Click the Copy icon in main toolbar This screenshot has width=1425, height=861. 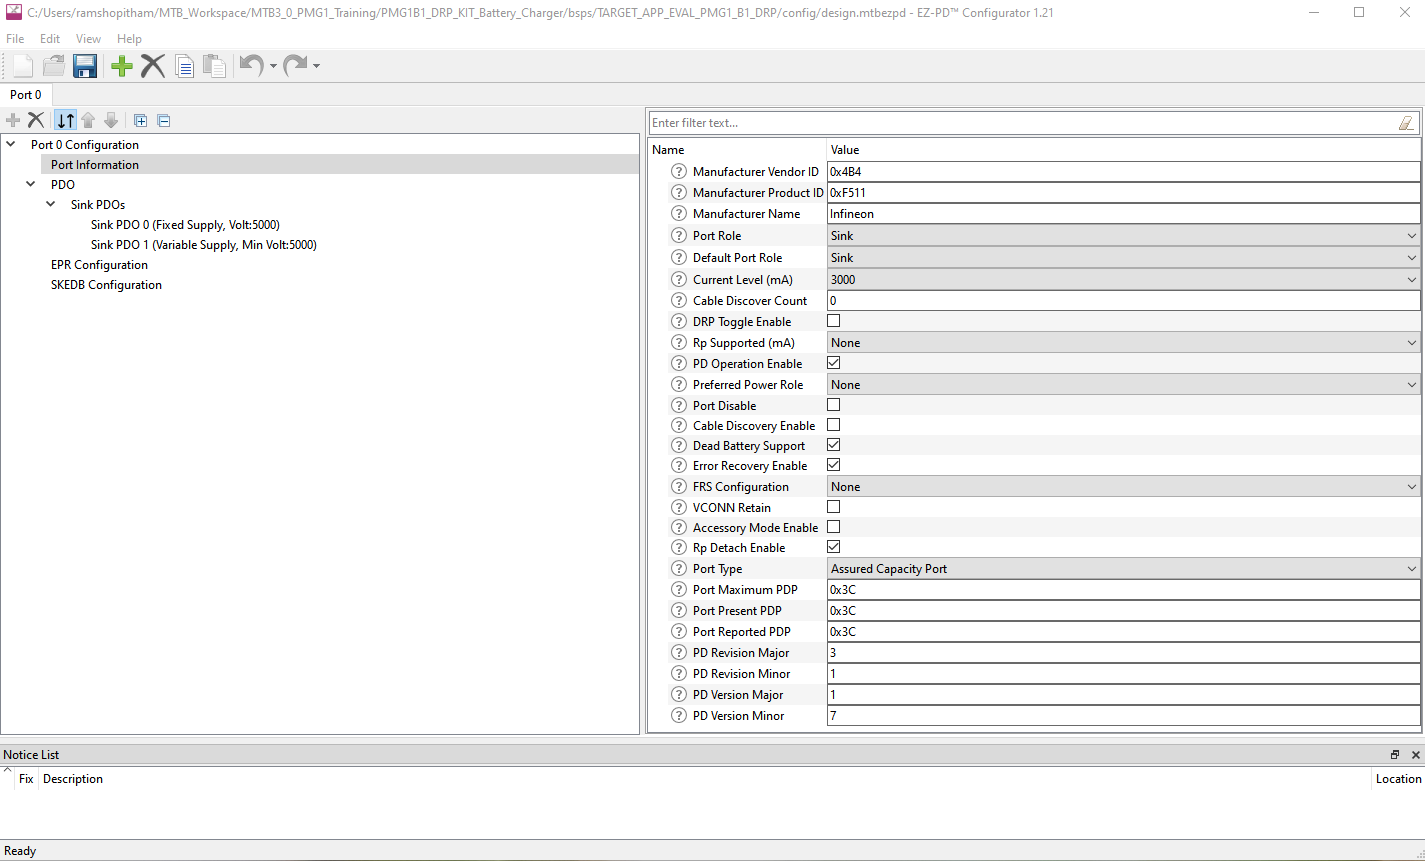[x=184, y=66]
